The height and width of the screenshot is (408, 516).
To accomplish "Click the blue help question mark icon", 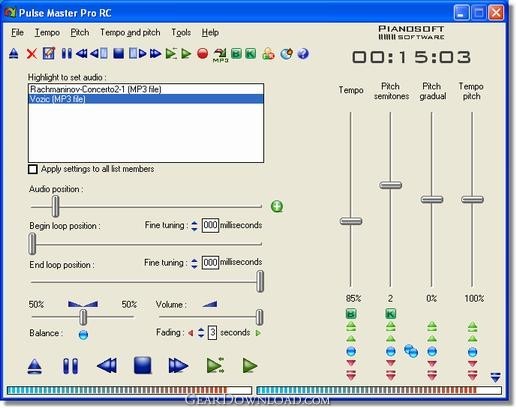I will pyautogui.click(x=303, y=54).
